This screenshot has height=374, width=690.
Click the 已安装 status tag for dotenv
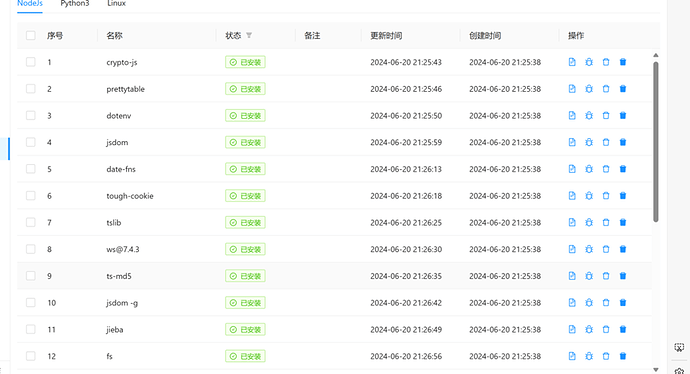tap(245, 115)
